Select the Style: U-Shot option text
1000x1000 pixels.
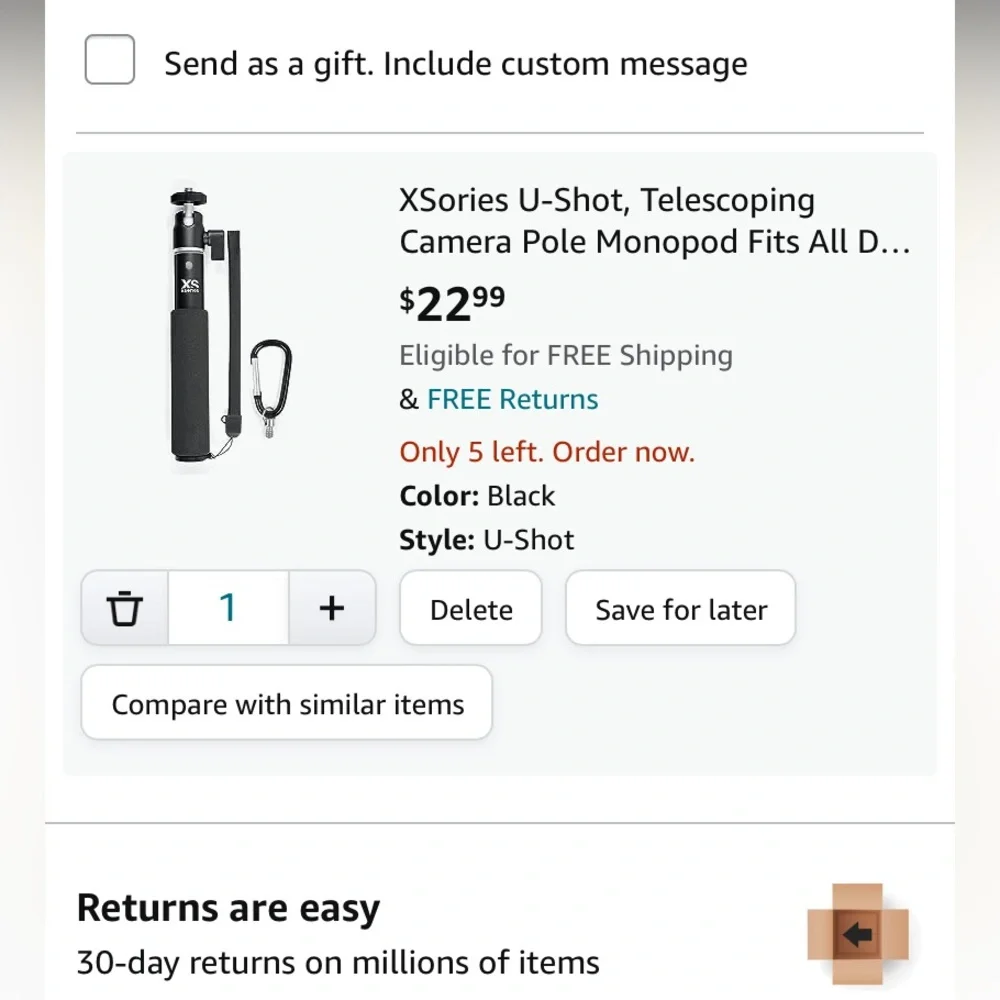coord(487,540)
